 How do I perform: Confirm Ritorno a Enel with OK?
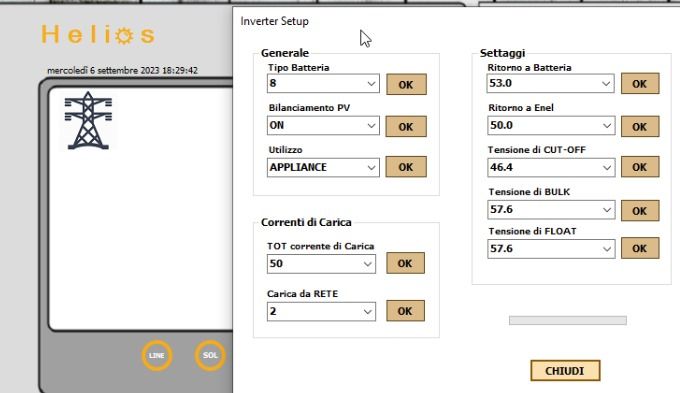tap(640, 126)
